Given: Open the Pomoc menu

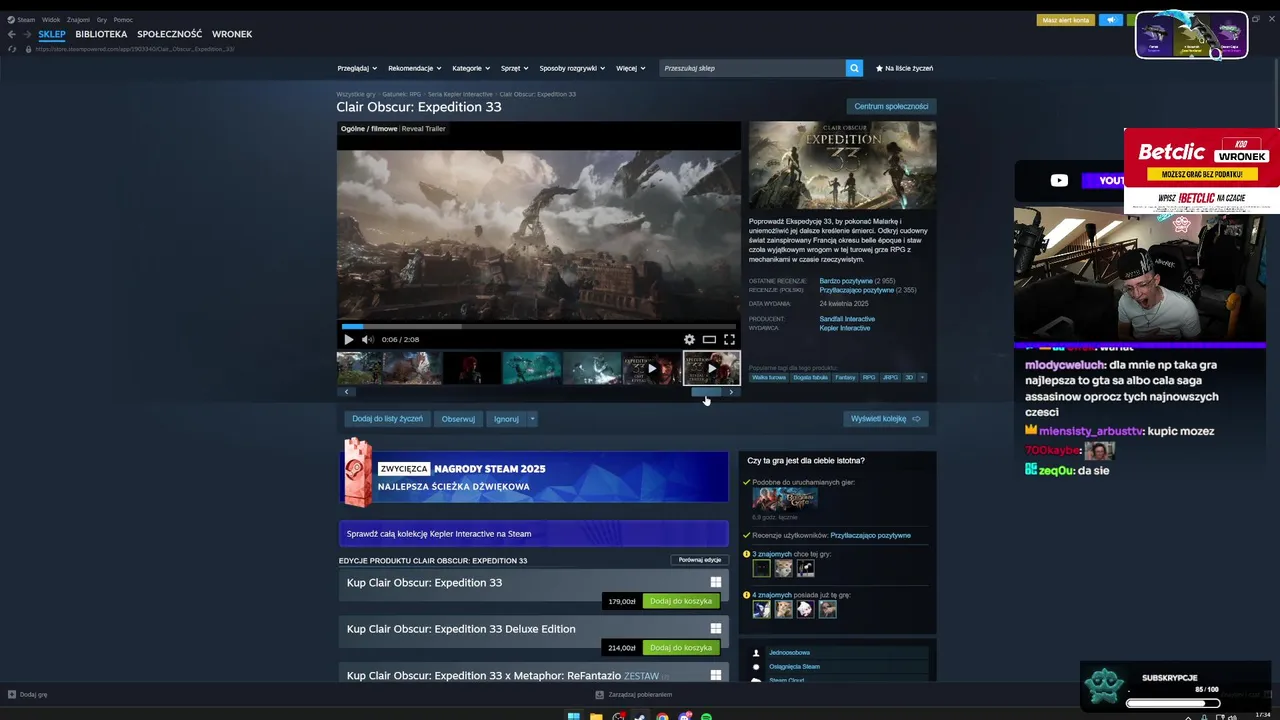Looking at the screenshot, I should coord(123,20).
